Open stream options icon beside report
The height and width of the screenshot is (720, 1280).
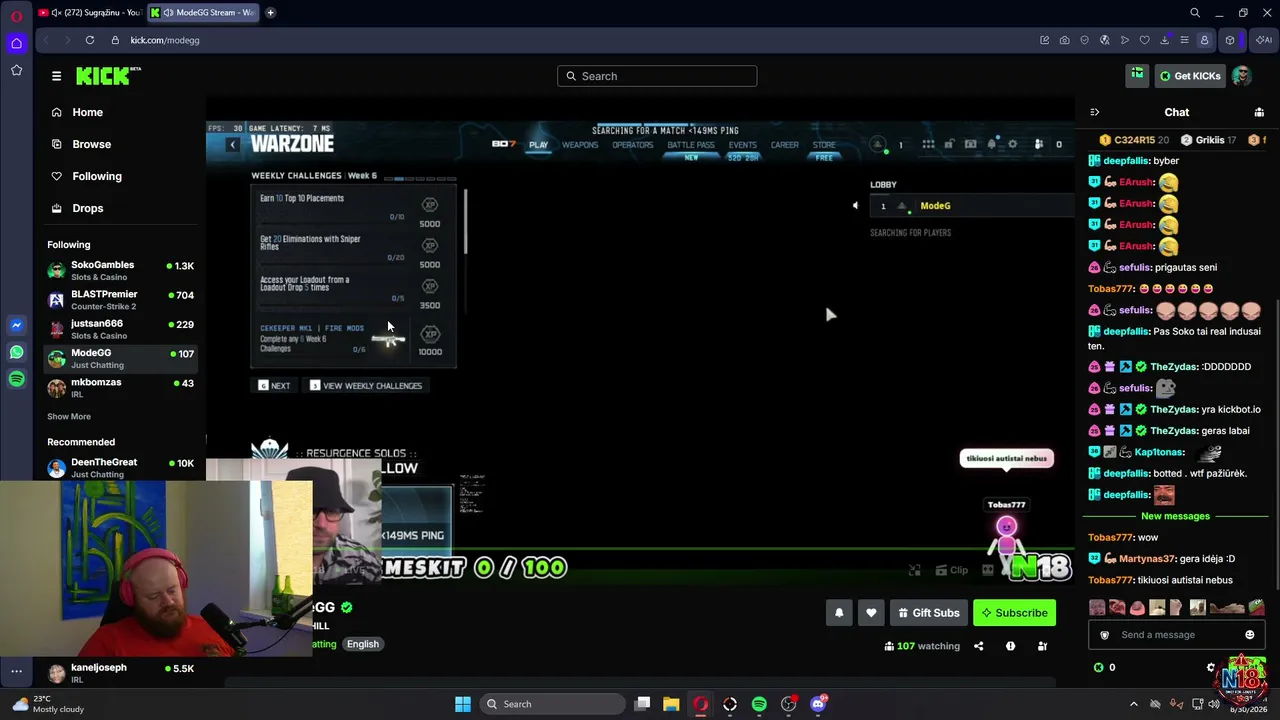1042,646
